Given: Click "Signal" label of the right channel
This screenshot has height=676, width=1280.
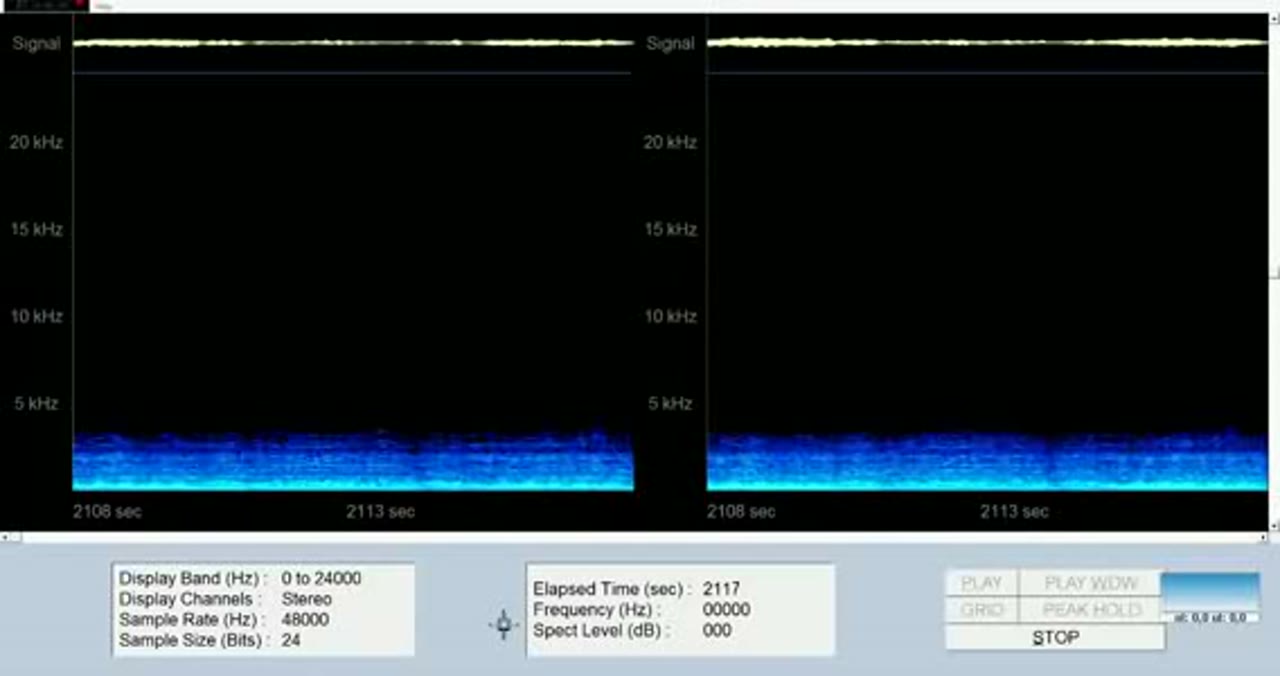Looking at the screenshot, I should (x=670, y=44).
